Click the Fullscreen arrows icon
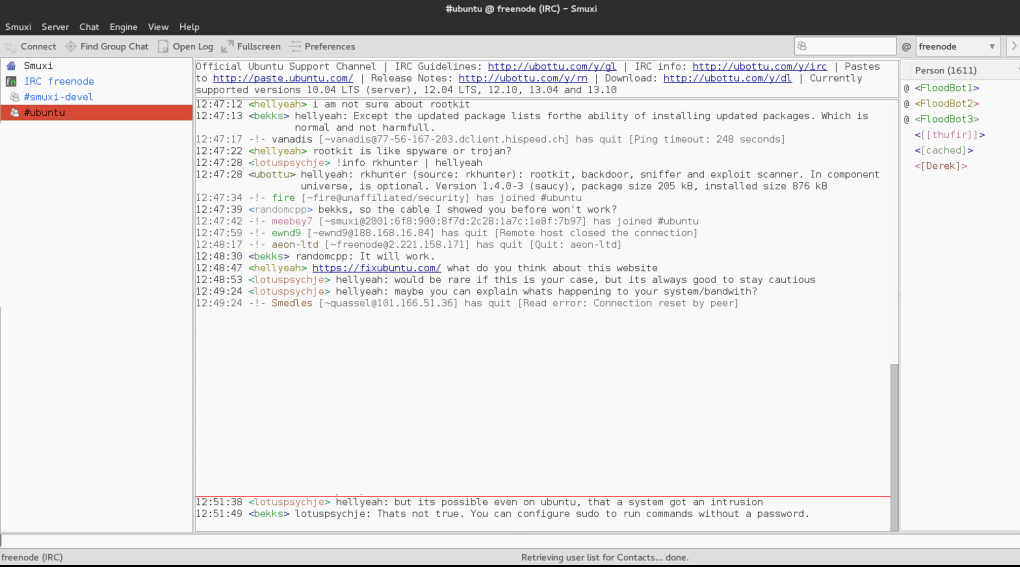Image resolution: width=1020 pixels, height=567 pixels. click(x=227, y=46)
